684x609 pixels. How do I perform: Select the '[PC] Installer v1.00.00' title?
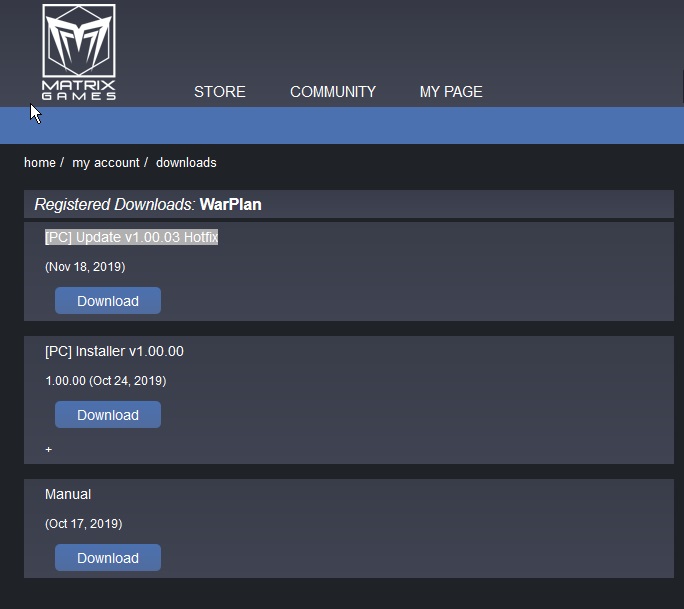point(114,351)
